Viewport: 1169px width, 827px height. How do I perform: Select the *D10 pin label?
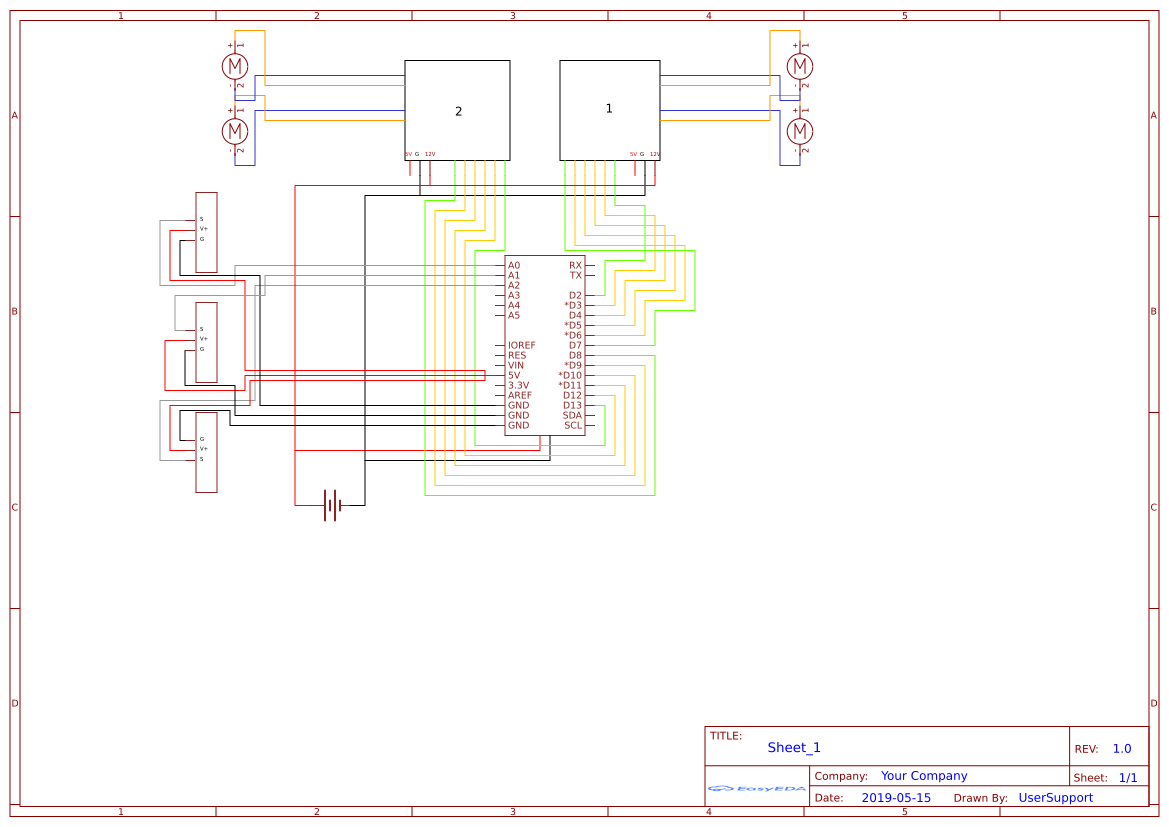pos(570,375)
